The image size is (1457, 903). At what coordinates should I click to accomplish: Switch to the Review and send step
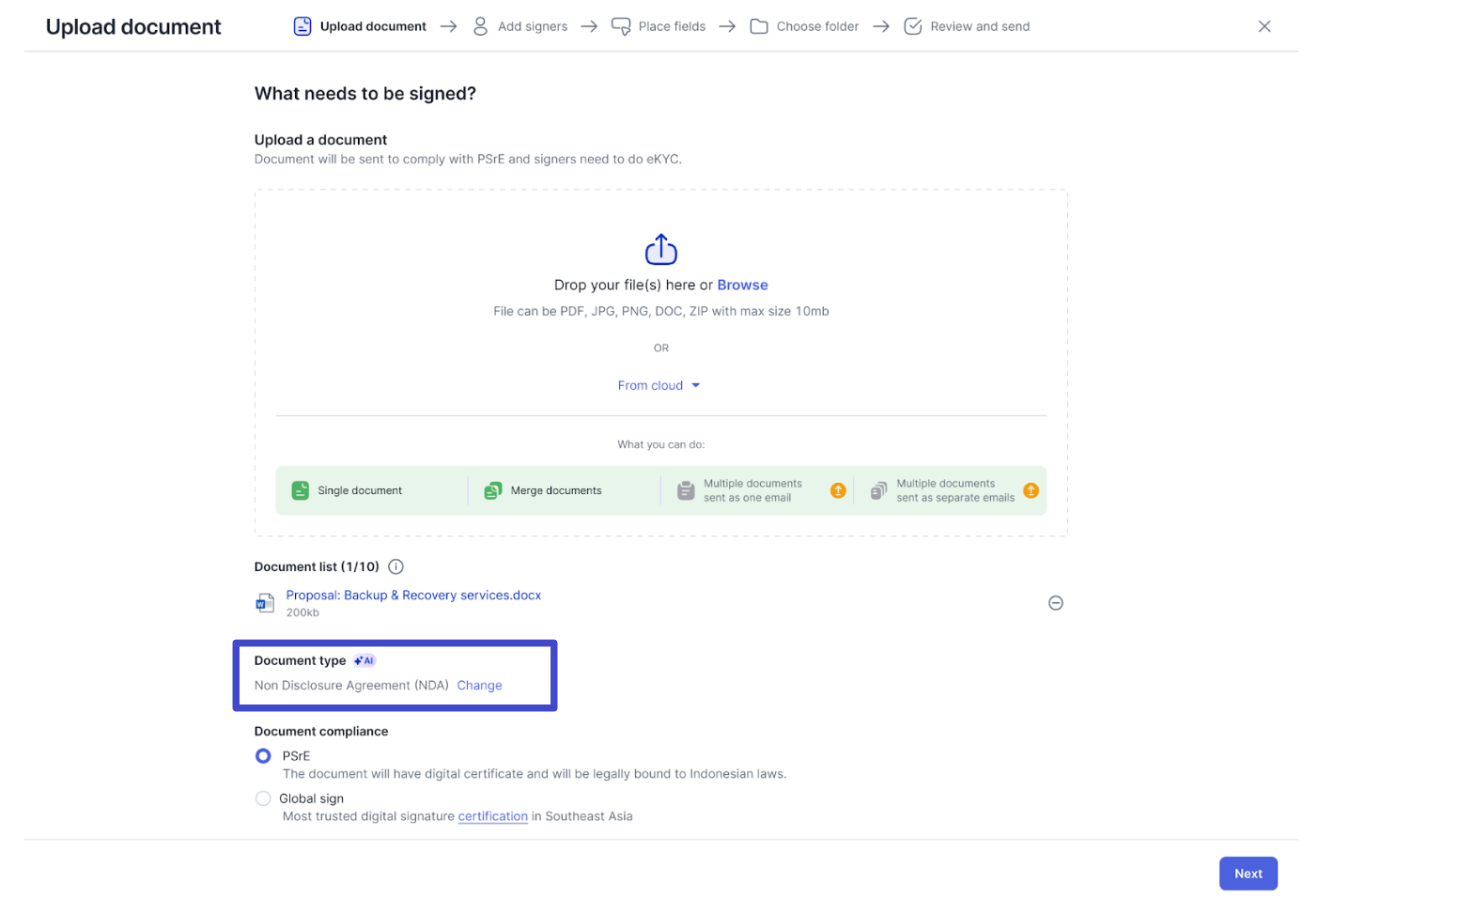coord(966,27)
